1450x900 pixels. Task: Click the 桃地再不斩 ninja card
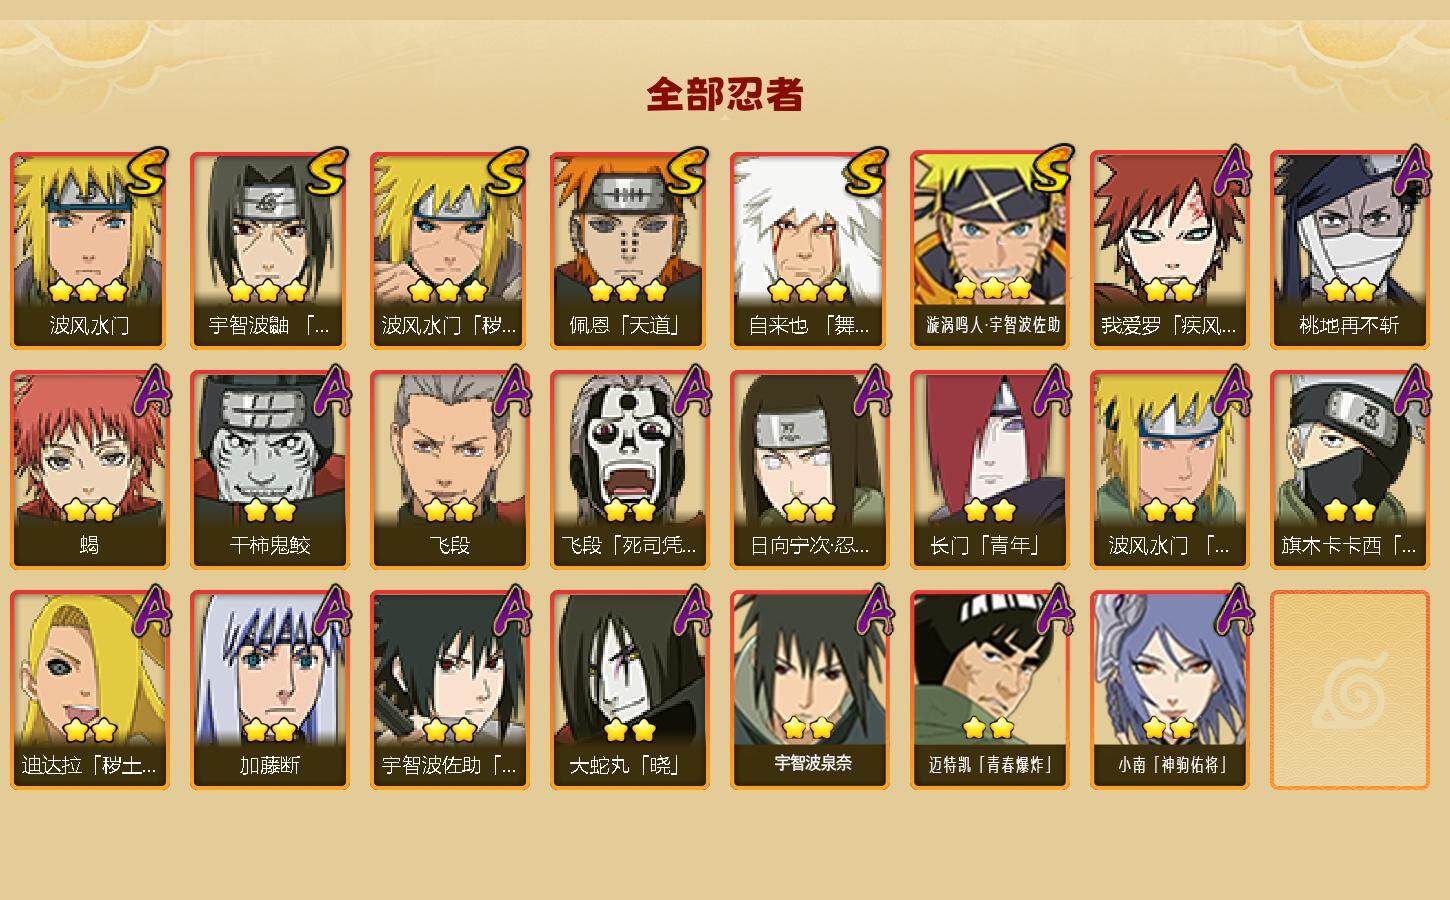coord(1349,250)
